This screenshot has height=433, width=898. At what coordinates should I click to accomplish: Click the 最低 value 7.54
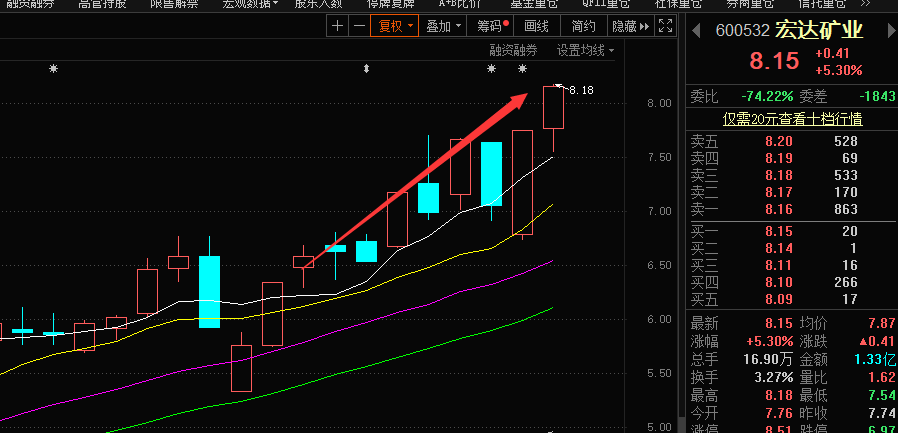[x=881, y=395]
